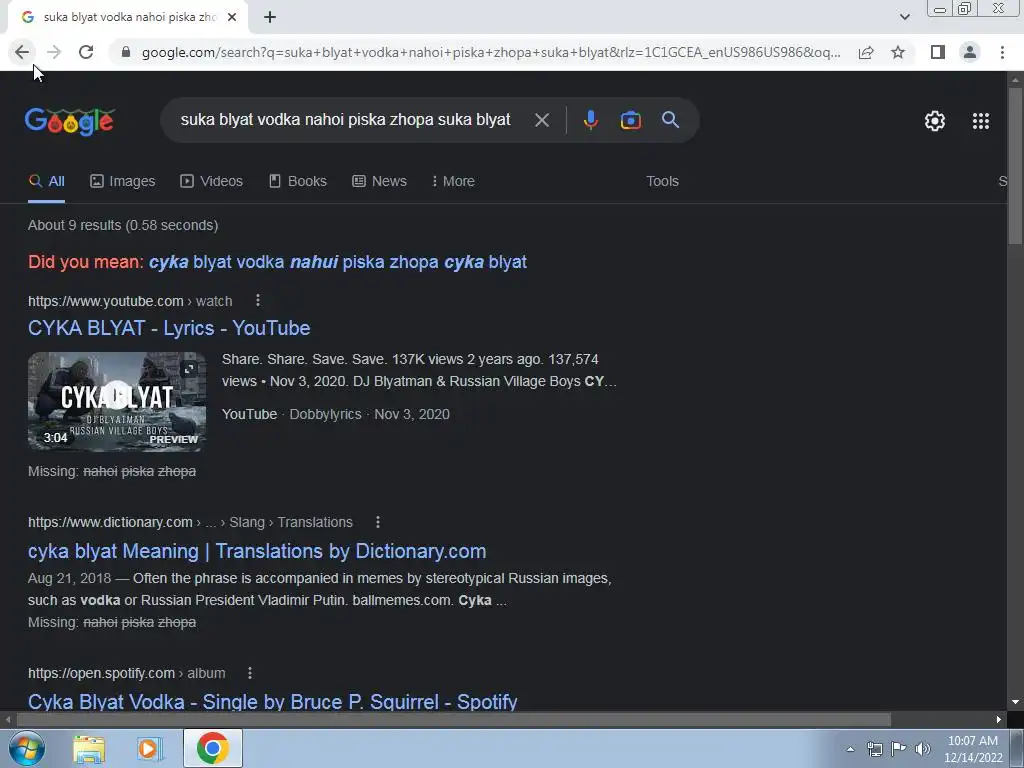This screenshot has width=1024, height=768.
Task: Open the Chrome profile avatar icon
Action: [x=970, y=52]
